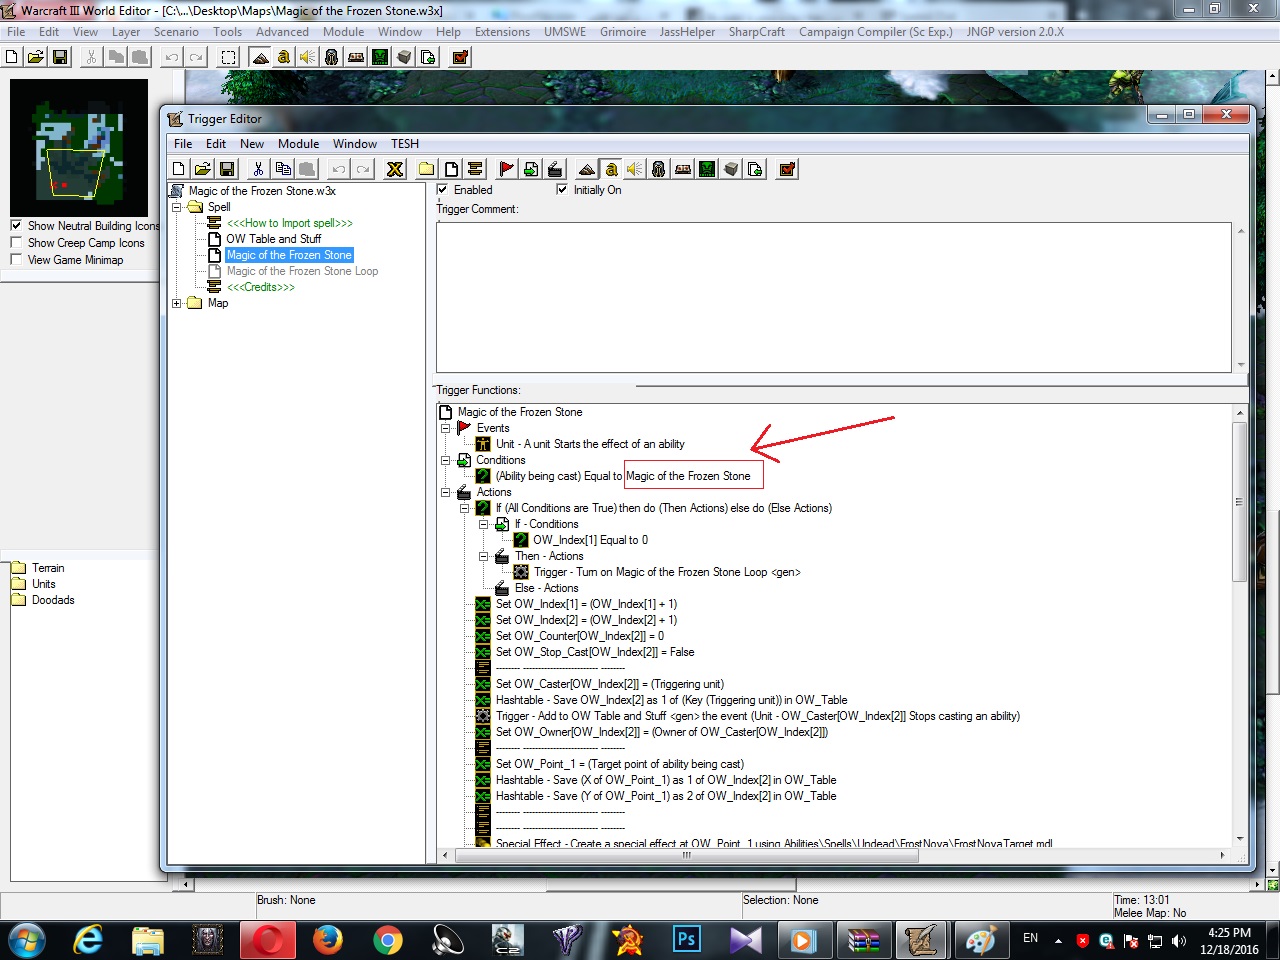Copy selection using Trigger Editor toolbar icon

(283, 169)
